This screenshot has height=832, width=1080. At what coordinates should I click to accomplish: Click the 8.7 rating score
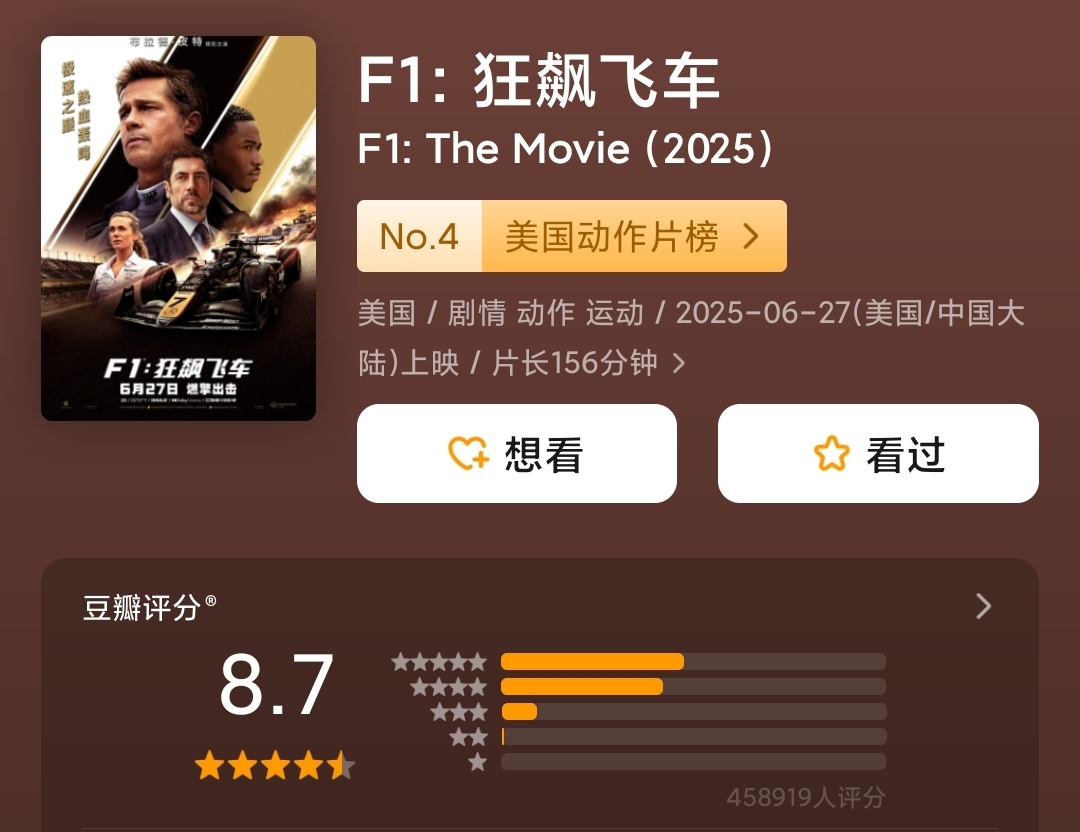[x=275, y=686]
